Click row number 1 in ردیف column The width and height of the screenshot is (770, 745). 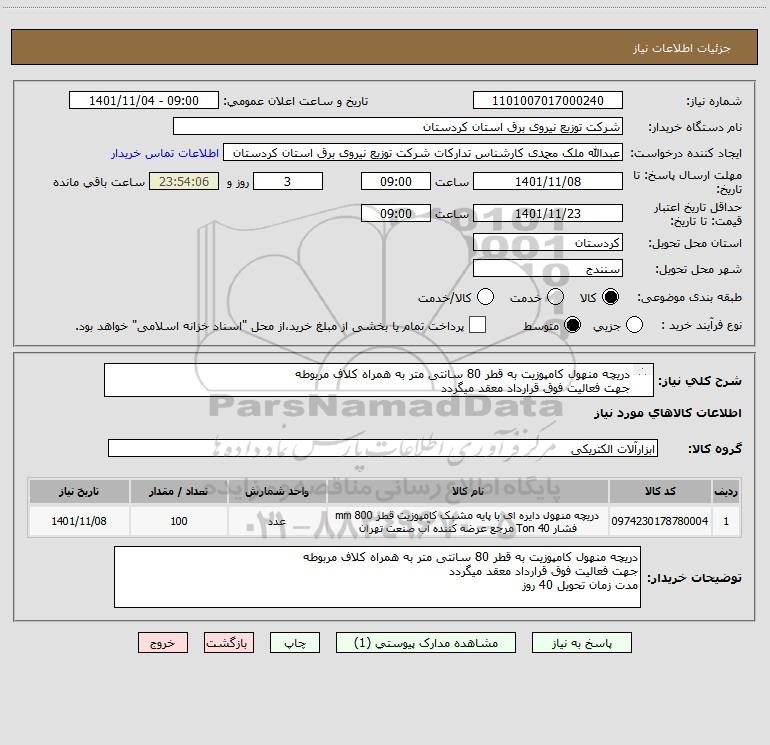click(x=726, y=521)
